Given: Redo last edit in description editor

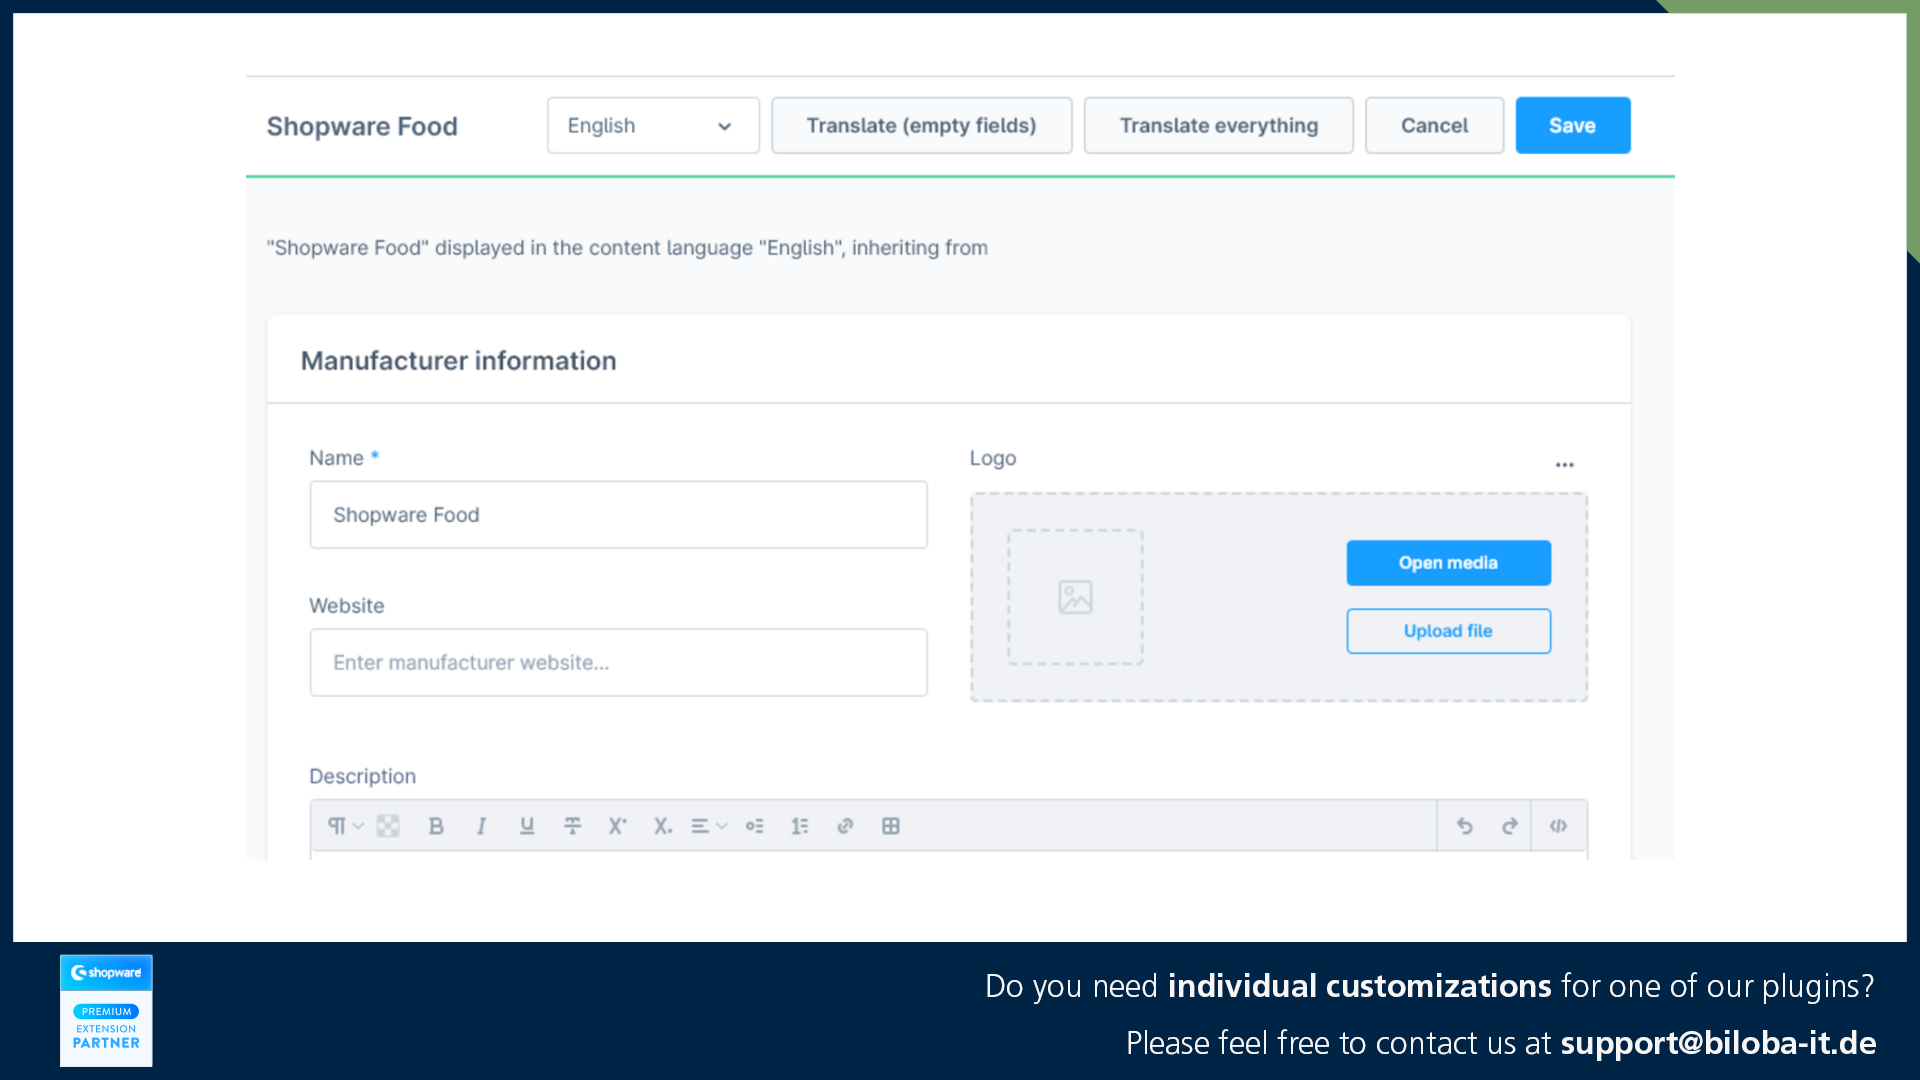Looking at the screenshot, I should pyautogui.click(x=1510, y=826).
